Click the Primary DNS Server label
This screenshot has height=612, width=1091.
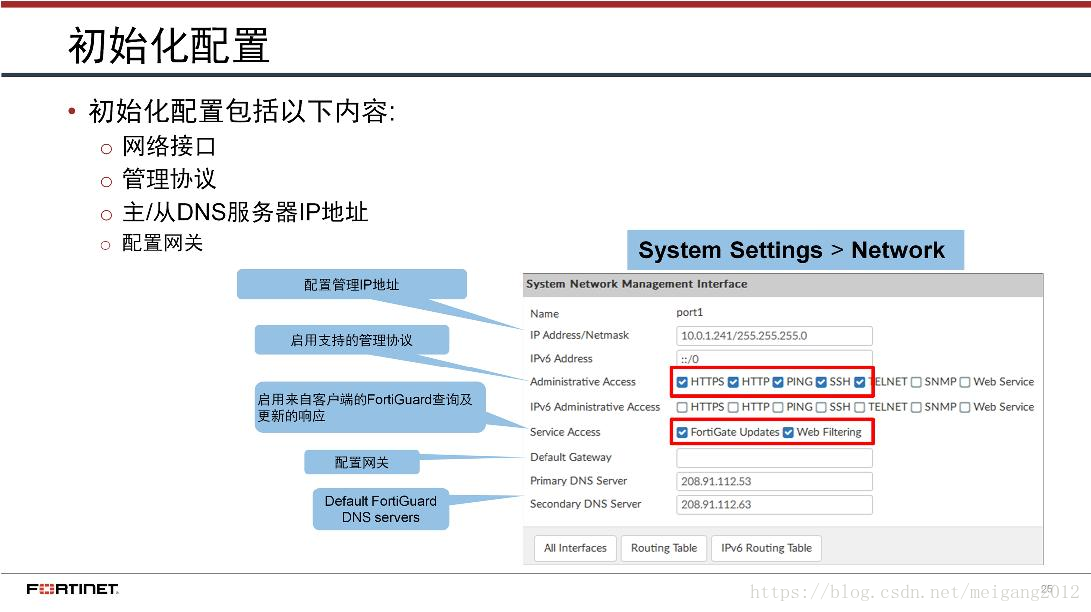coord(578,481)
